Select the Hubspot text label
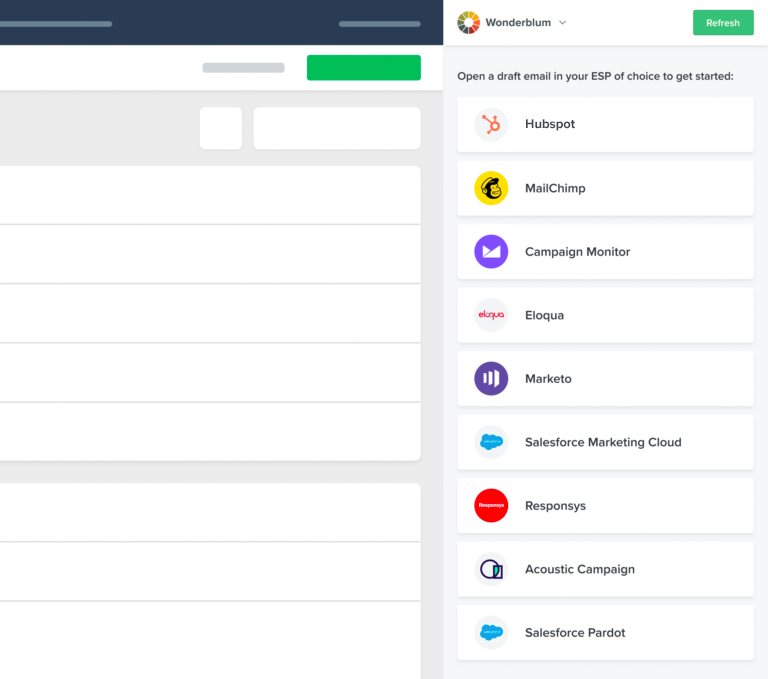The width and height of the screenshot is (768, 679). [550, 124]
